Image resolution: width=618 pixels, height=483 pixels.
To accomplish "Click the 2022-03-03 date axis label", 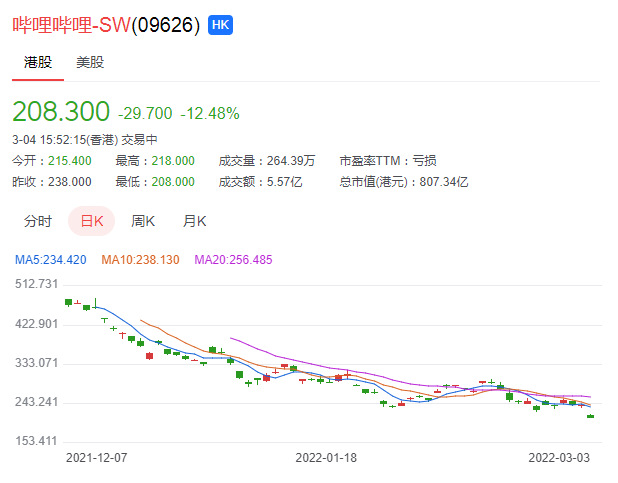I will pos(559,458).
